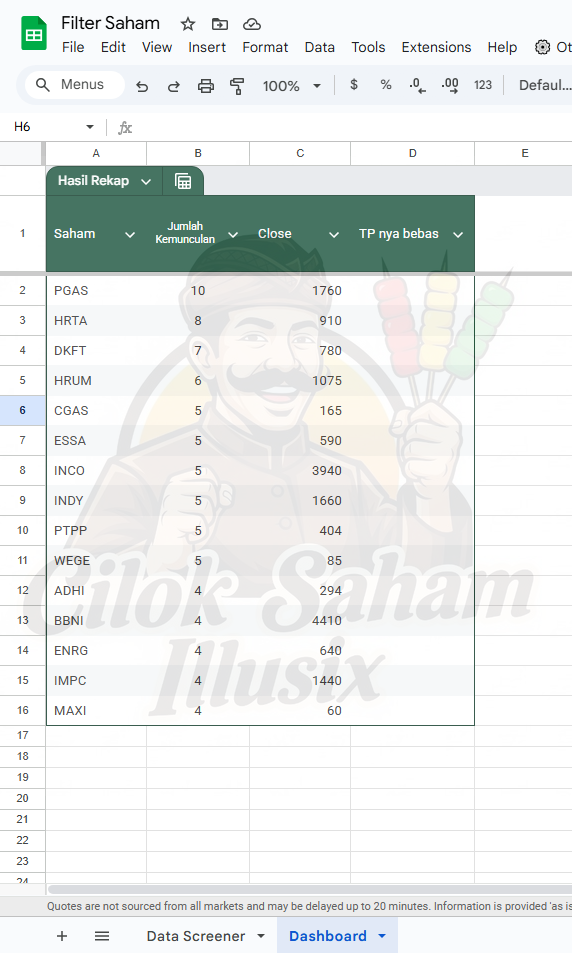Select the count cell showing 10
Screen dimensions: 572x953
click(x=198, y=291)
